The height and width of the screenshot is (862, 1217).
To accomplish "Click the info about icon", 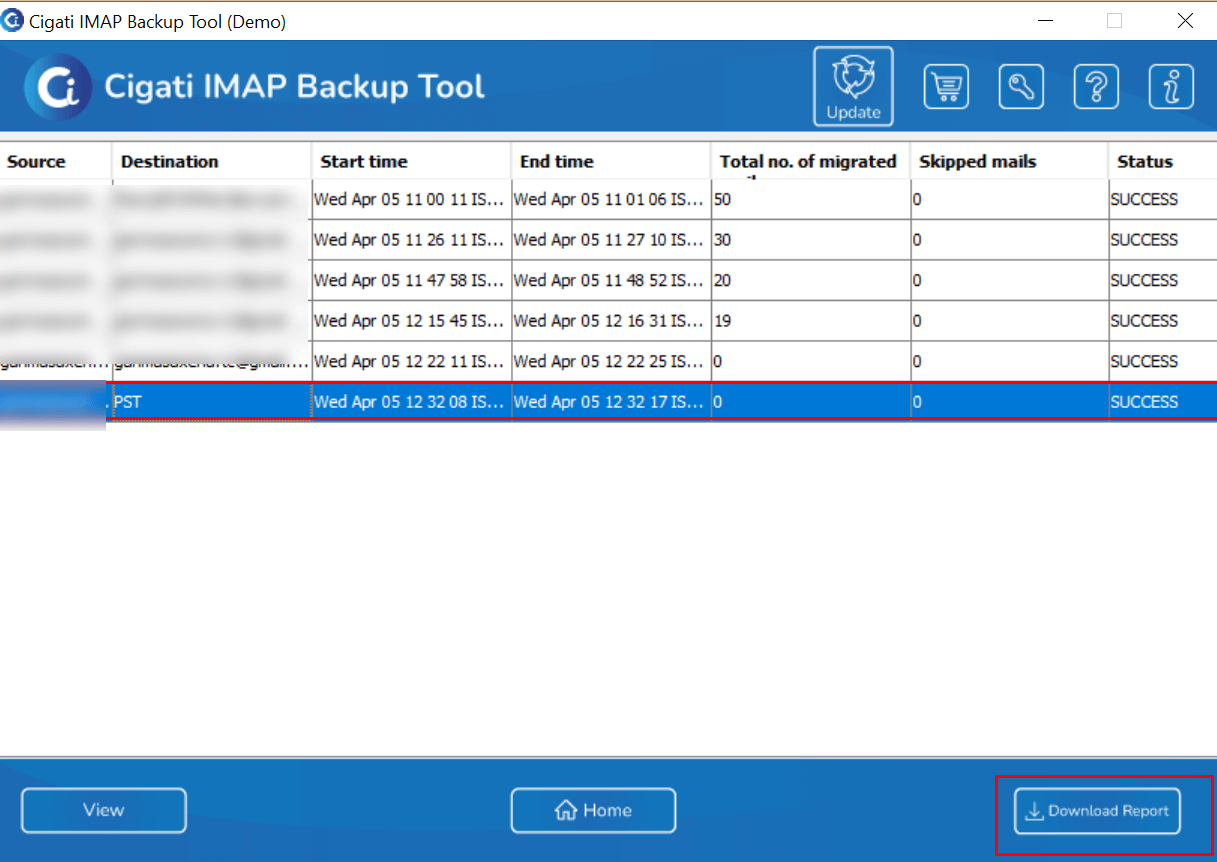I will tap(1172, 87).
